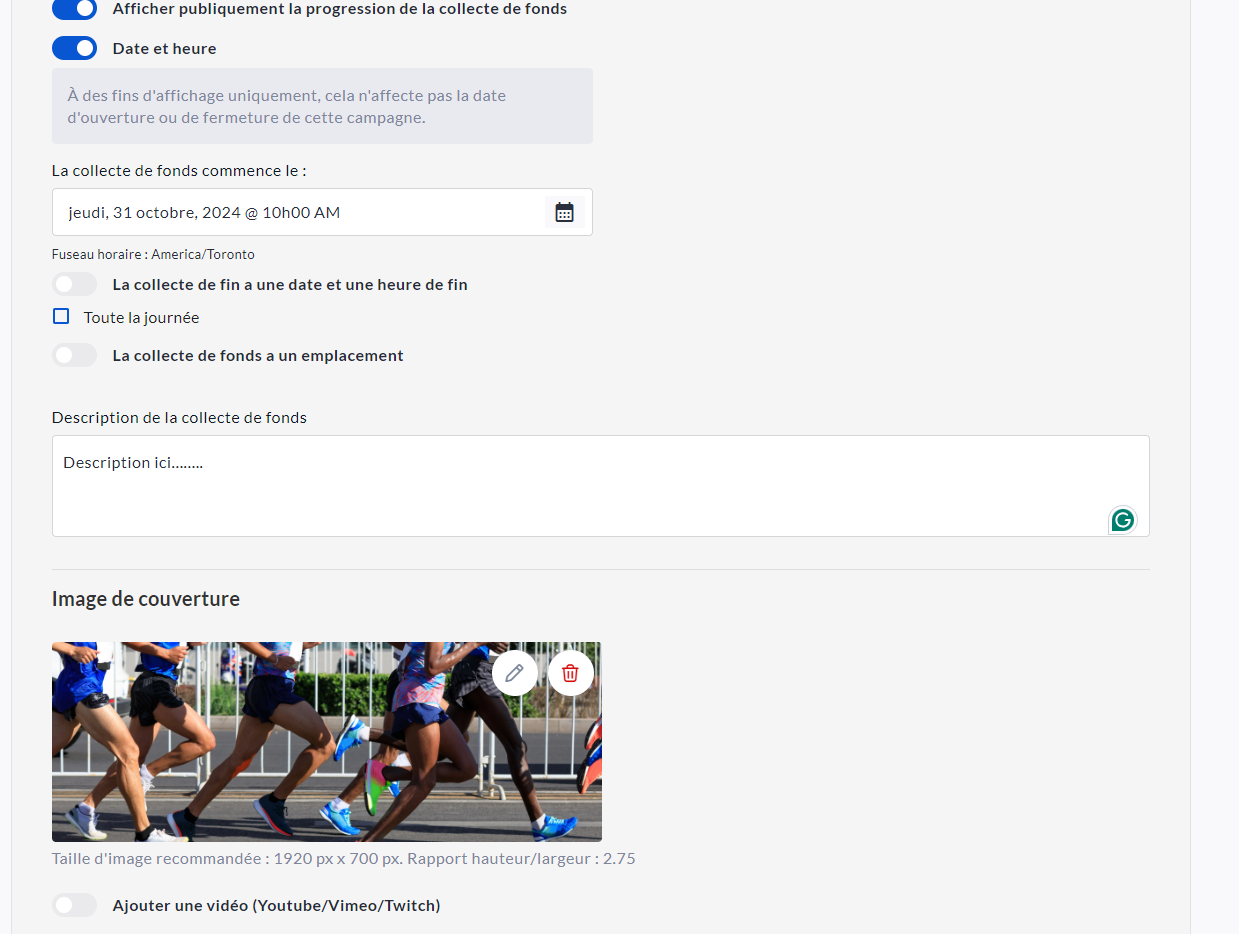The height and width of the screenshot is (934, 1239).
Task: Click the end date and time label text
Action: point(290,284)
